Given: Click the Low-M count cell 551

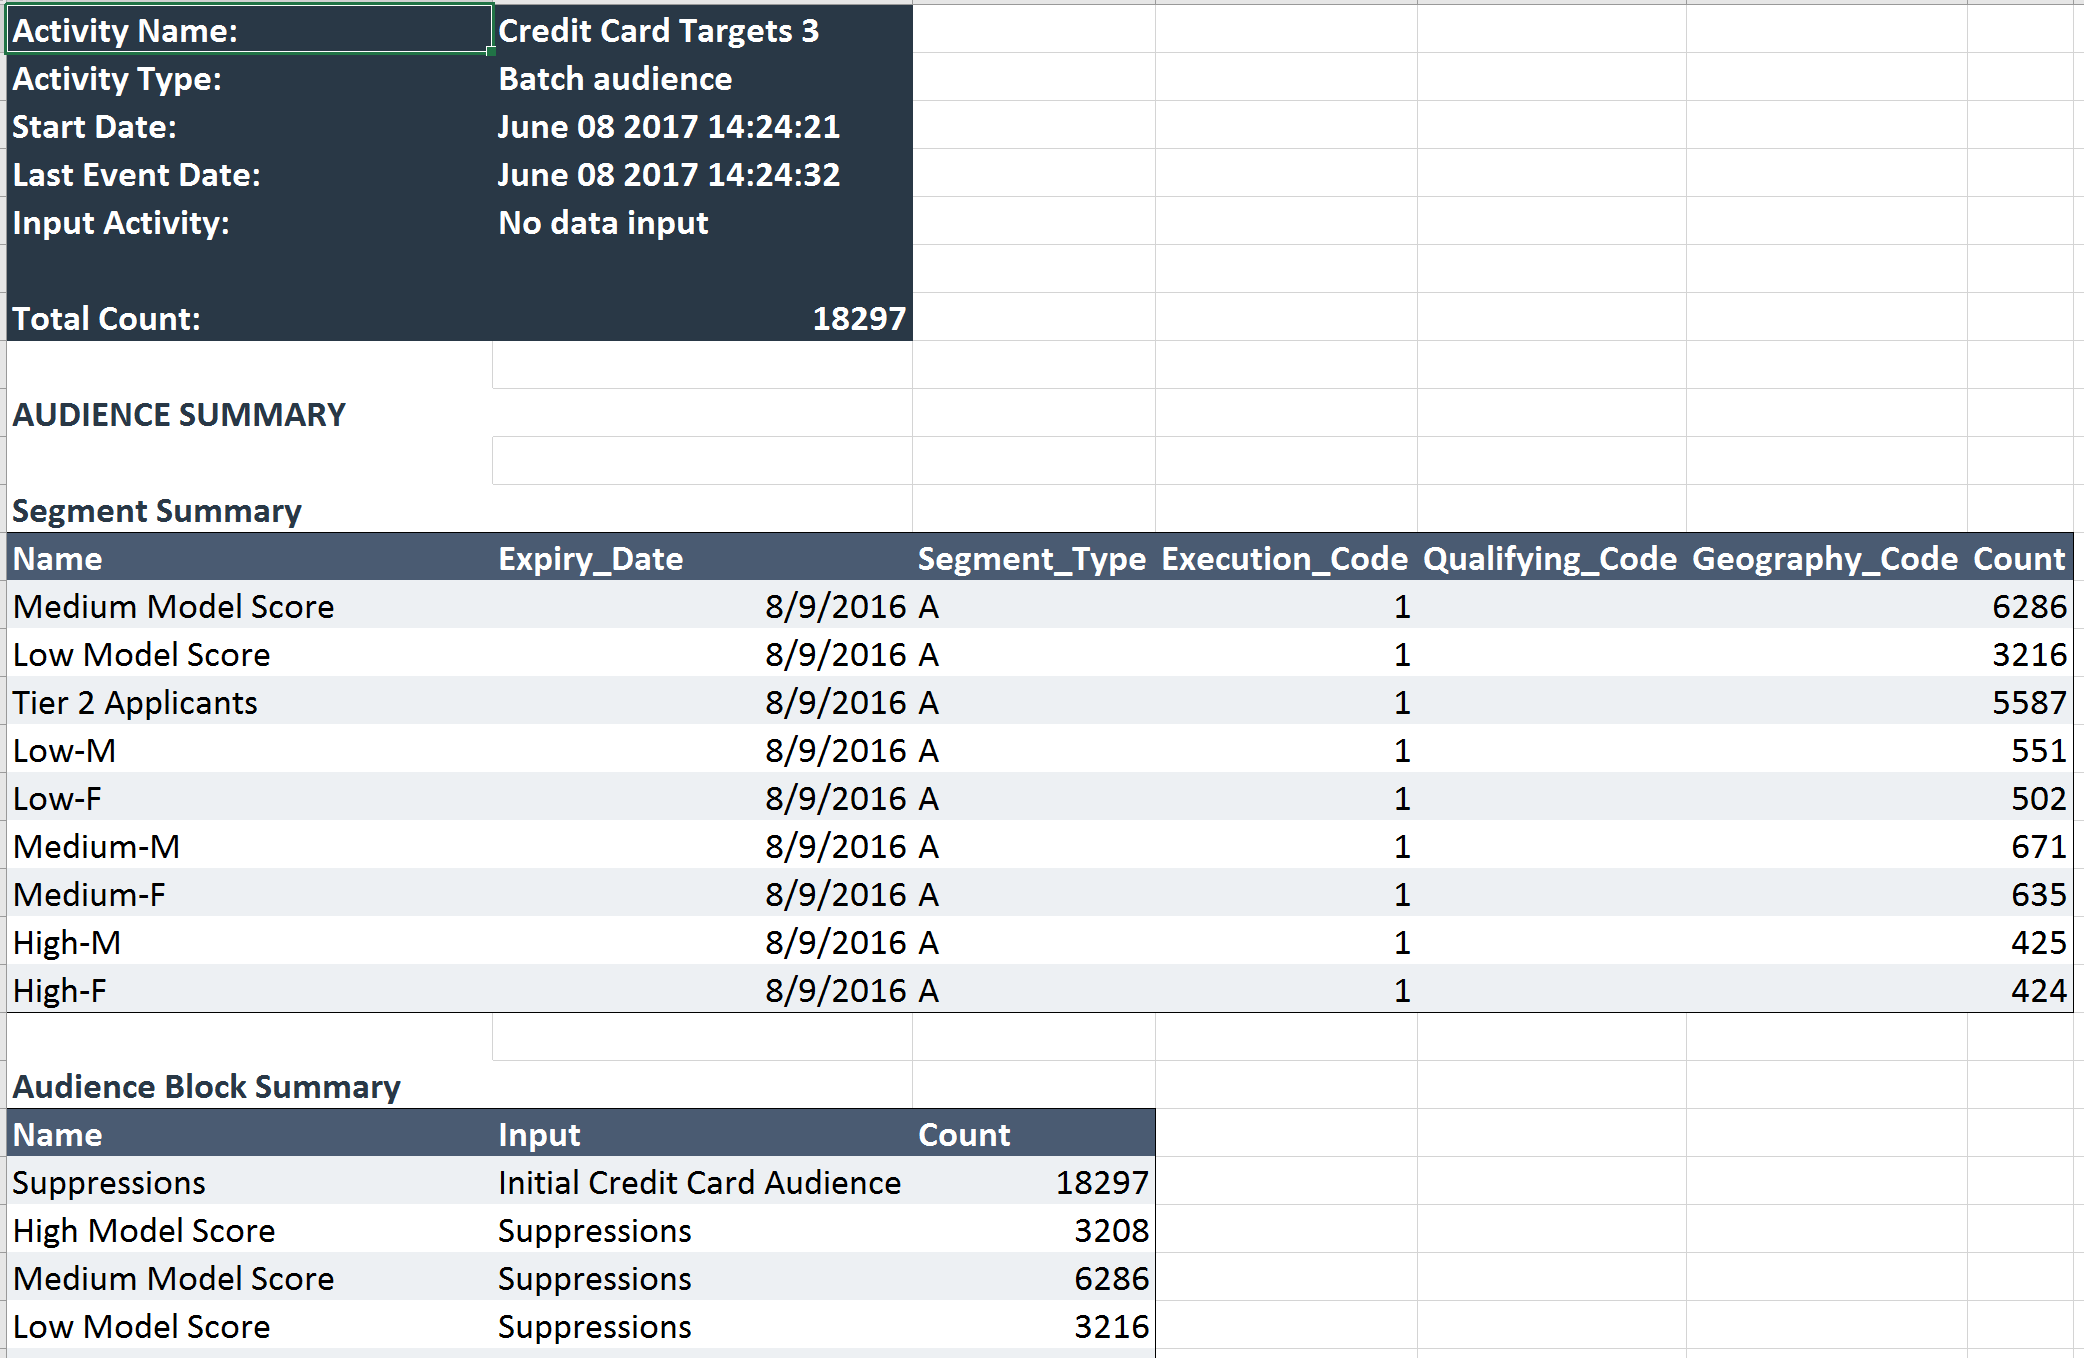Looking at the screenshot, I should click(2038, 751).
